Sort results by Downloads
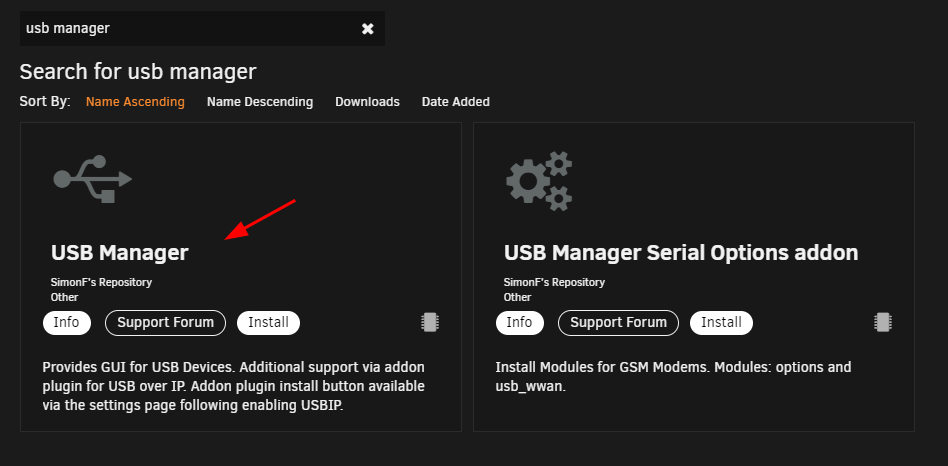 click(x=368, y=102)
